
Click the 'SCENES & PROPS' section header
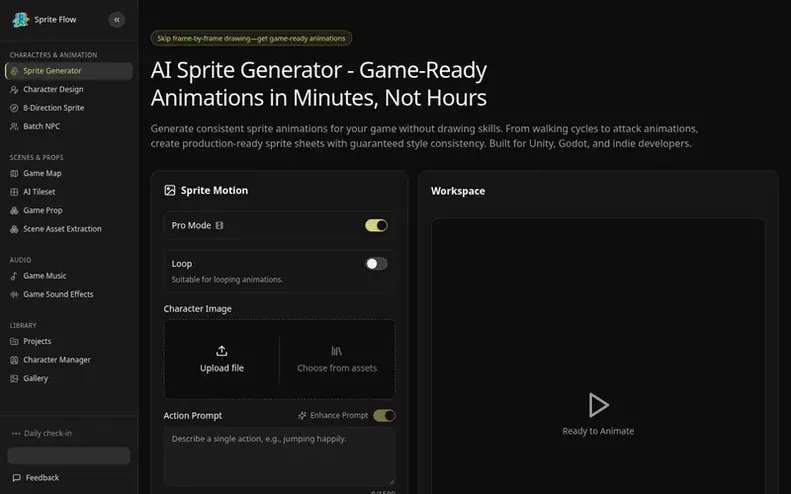36,157
